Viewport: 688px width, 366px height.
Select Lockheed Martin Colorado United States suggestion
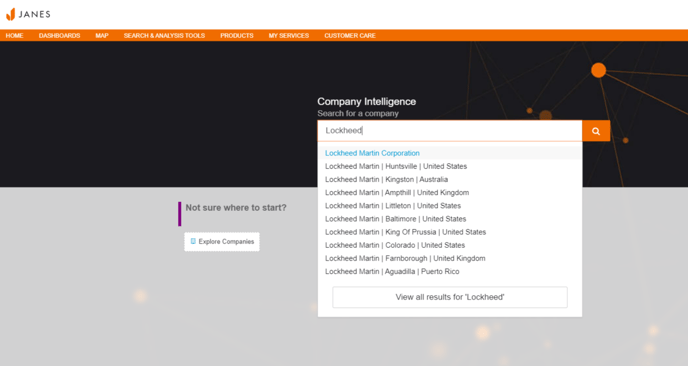point(450,245)
